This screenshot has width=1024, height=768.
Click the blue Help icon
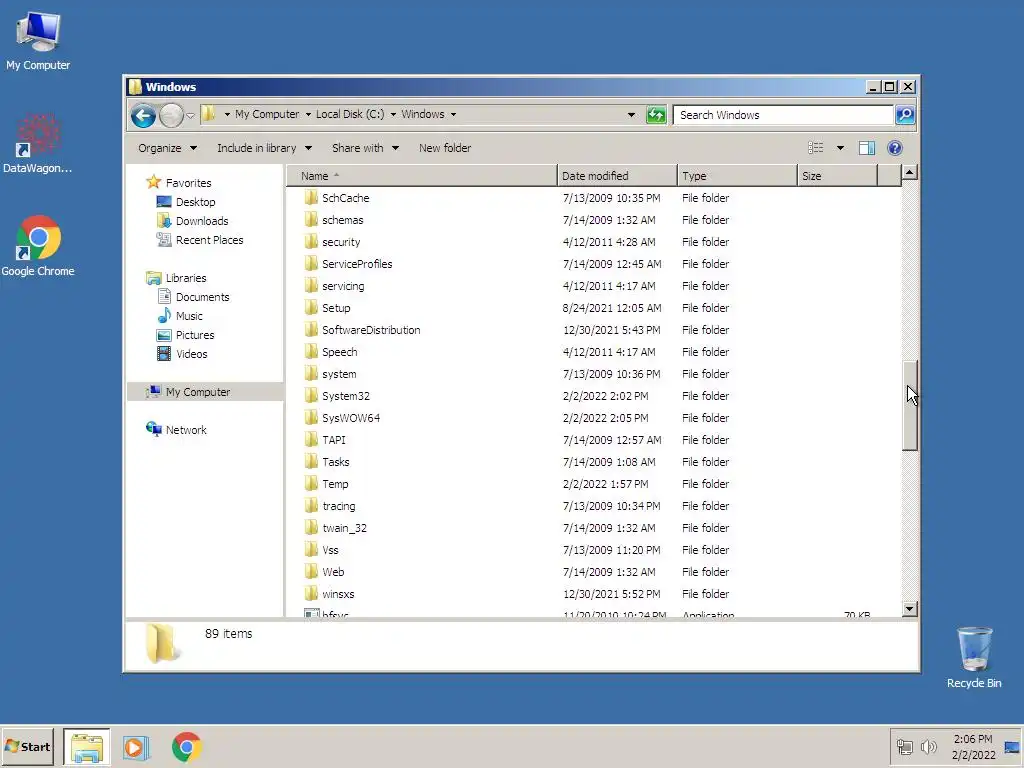(x=895, y=148)
